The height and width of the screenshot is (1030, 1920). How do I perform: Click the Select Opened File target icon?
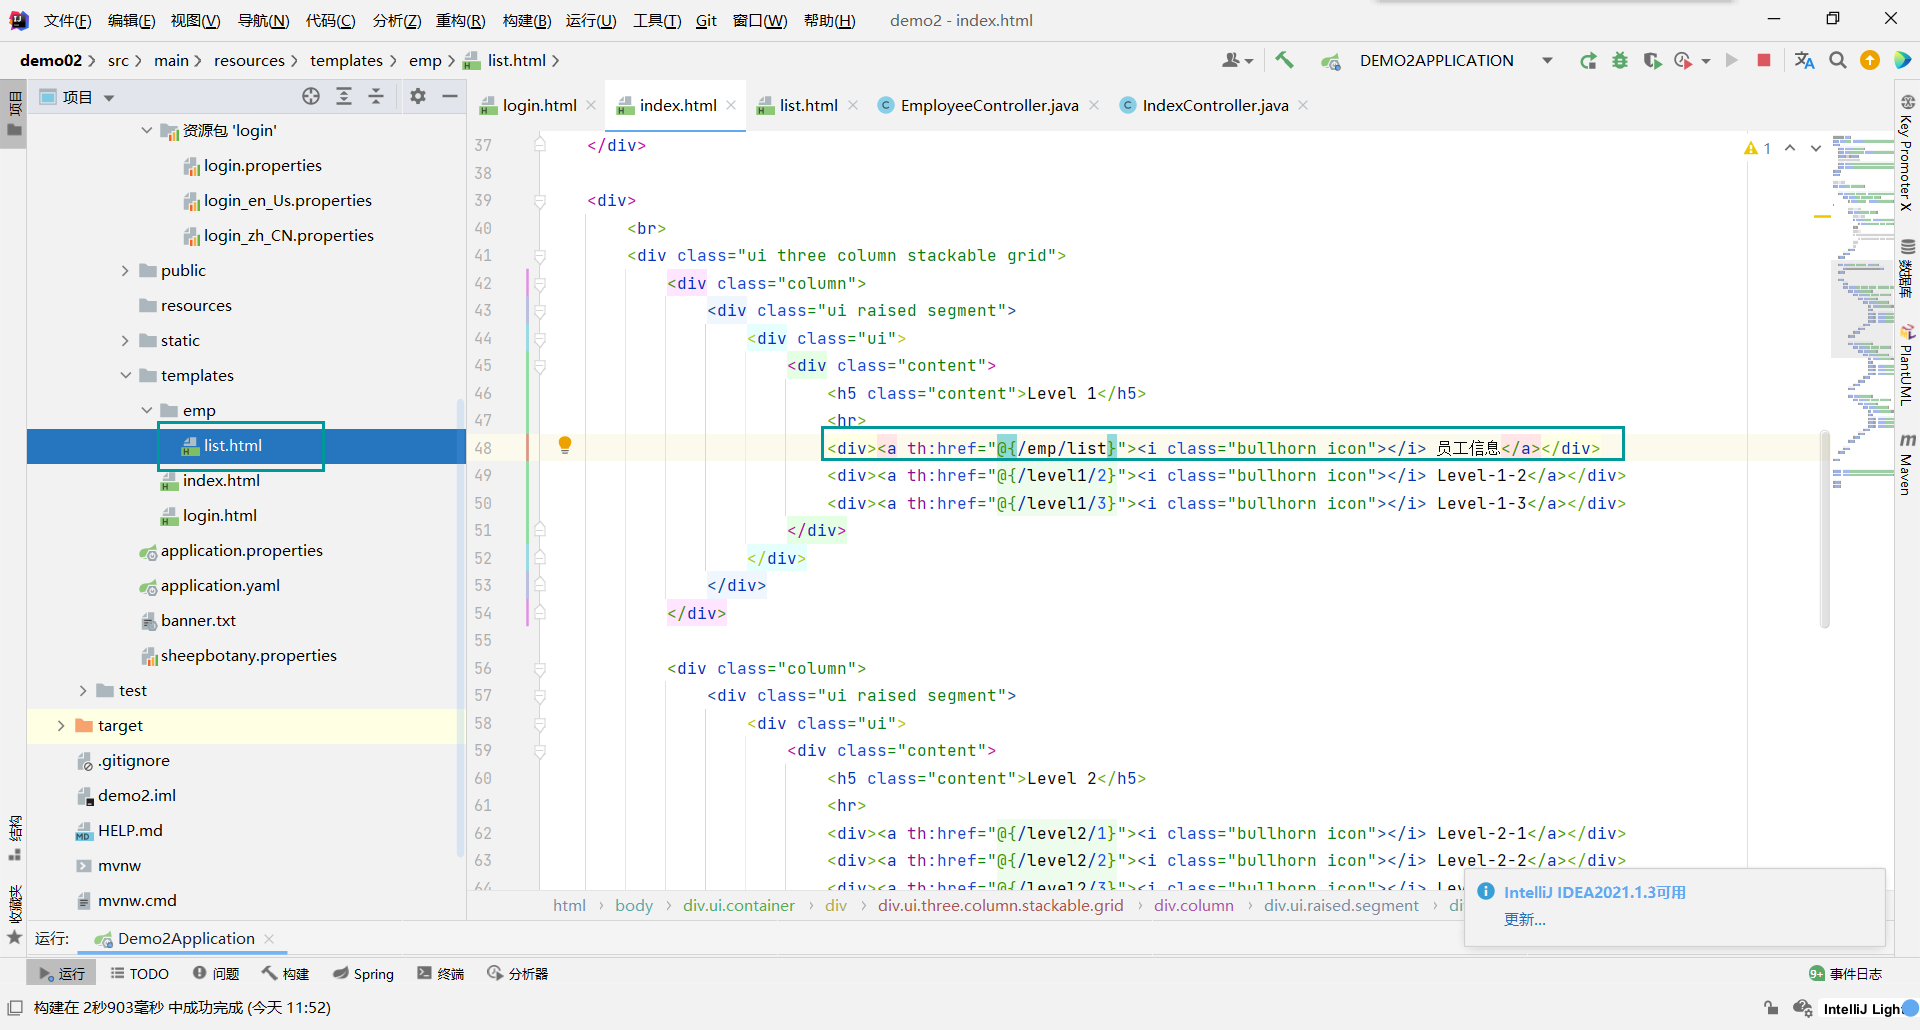click(311, 96)
